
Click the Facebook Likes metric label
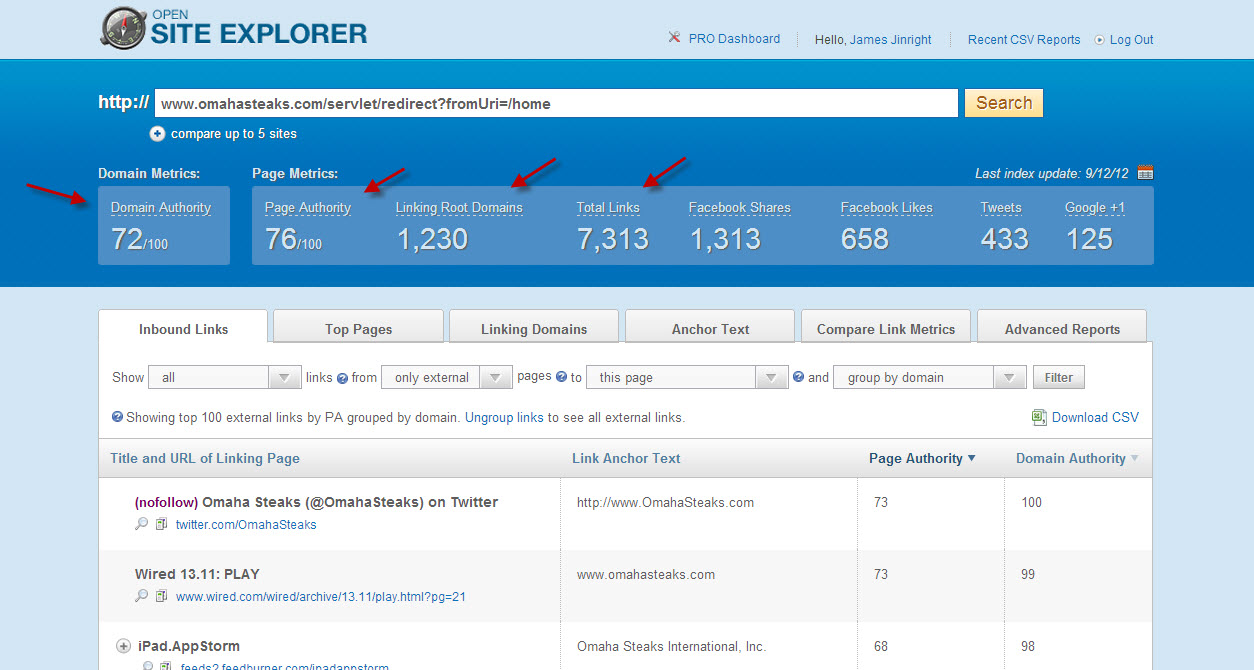887,208
